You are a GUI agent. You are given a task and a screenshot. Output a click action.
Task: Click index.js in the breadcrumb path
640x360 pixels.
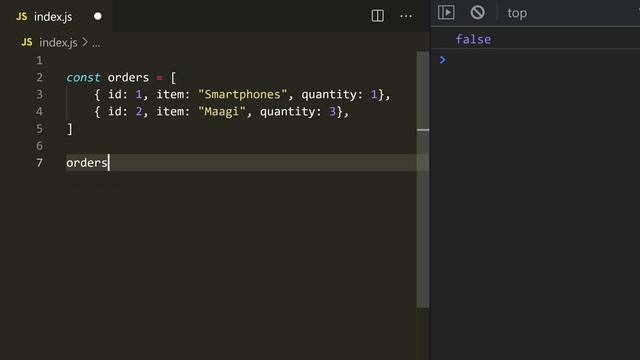click(x=58, y=42)
